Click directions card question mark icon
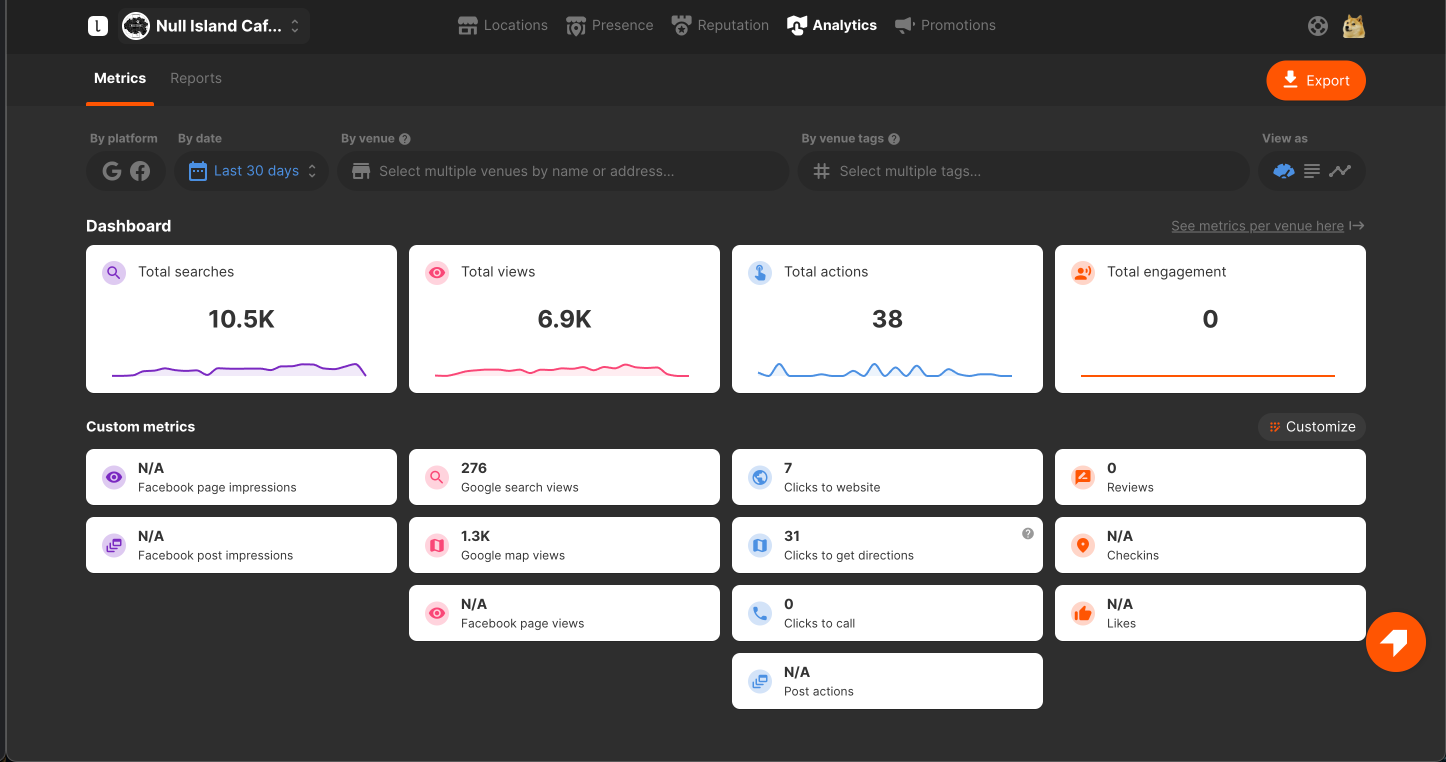The image size is (1446, 762). tap(1028, 534)
